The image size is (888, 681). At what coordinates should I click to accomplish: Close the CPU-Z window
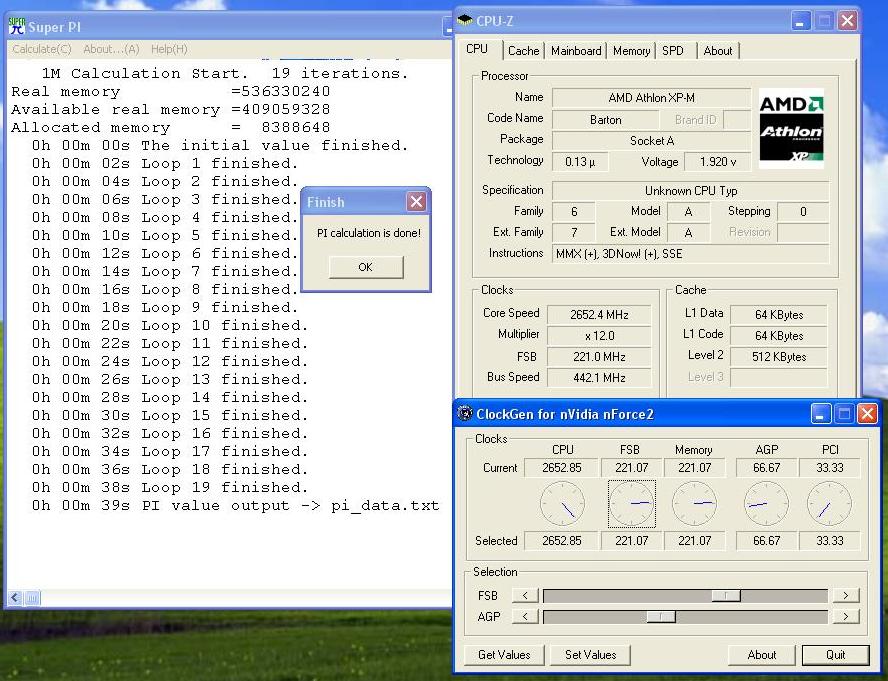tap(847, 22)
